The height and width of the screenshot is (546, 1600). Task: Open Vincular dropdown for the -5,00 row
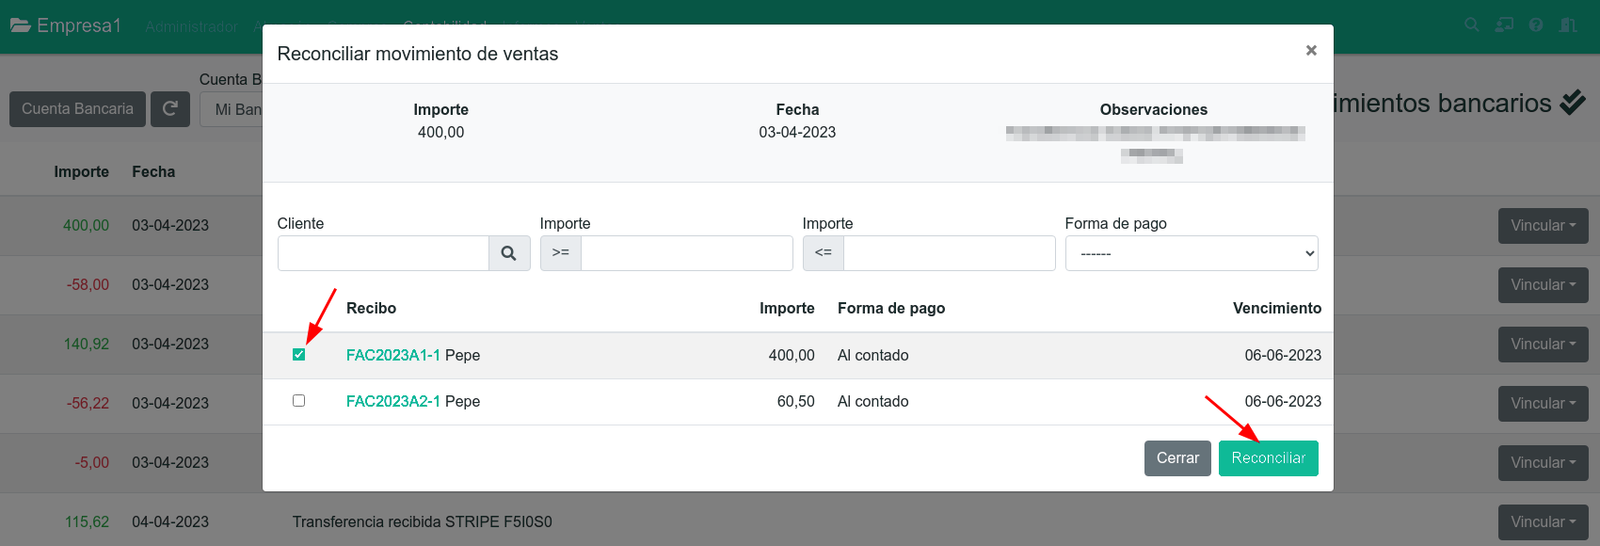click(x=1543, y=463)
